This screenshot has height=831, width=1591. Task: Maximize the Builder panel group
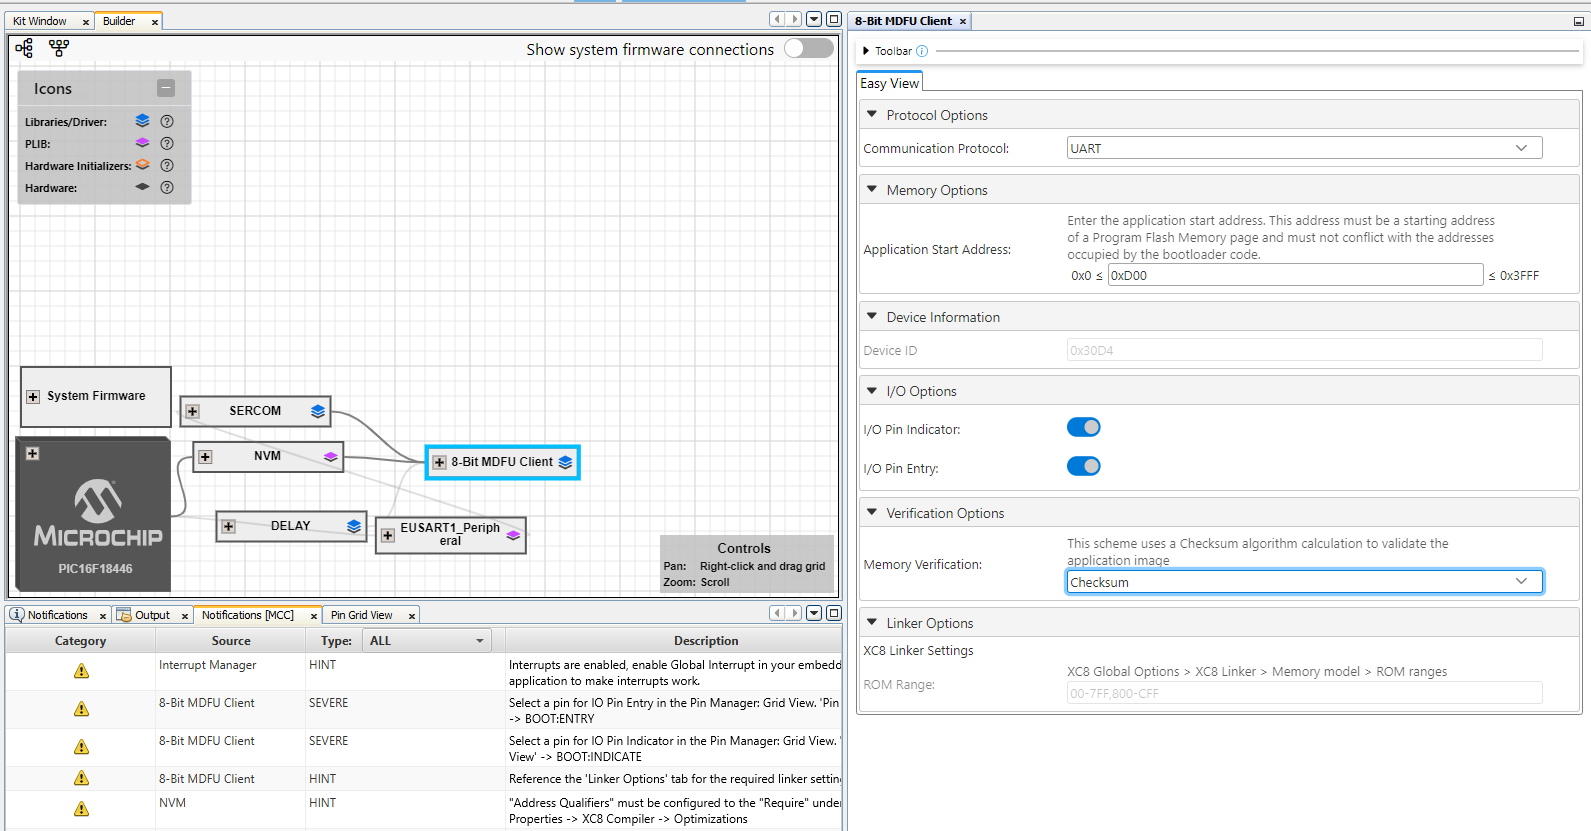tap(833, 19)
